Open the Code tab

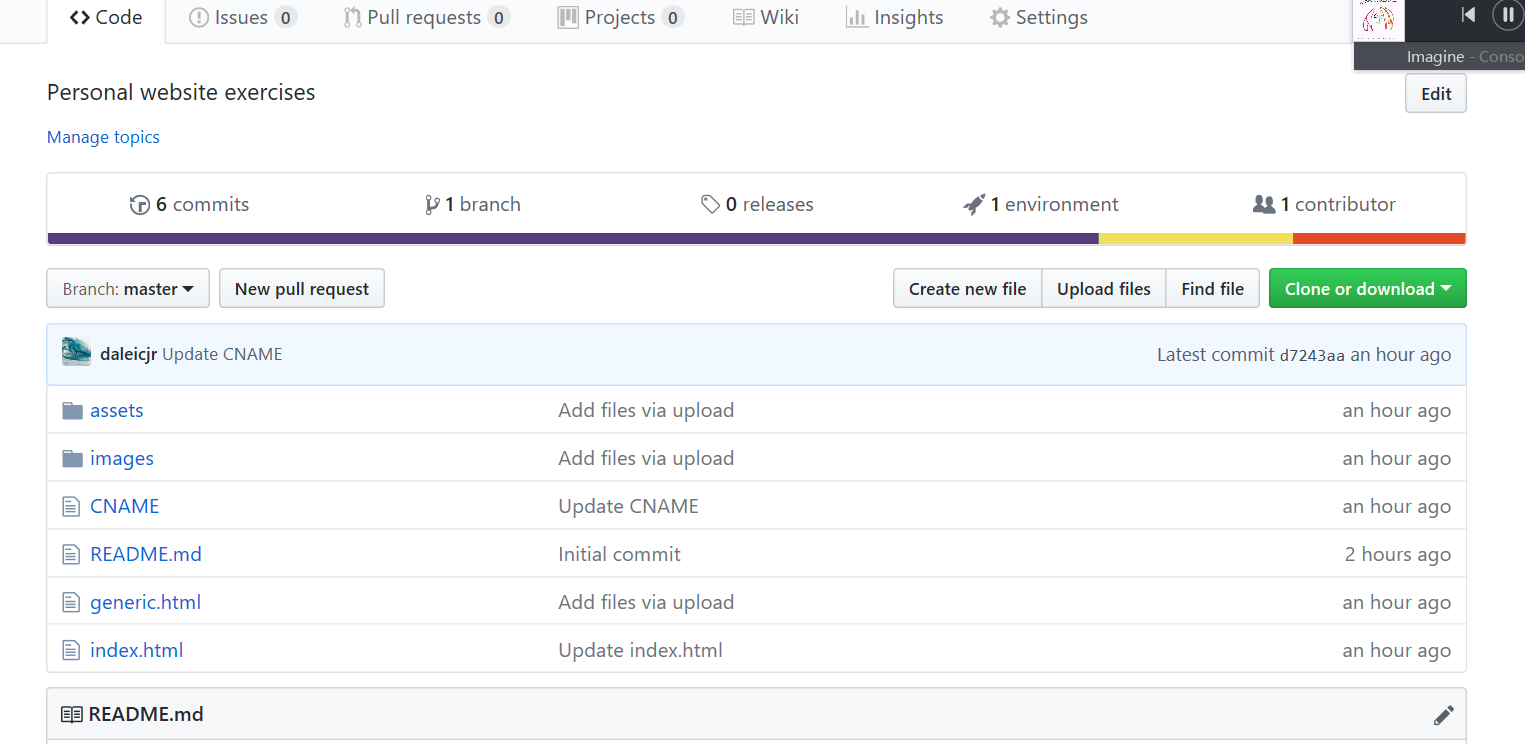tap(106, 18)
